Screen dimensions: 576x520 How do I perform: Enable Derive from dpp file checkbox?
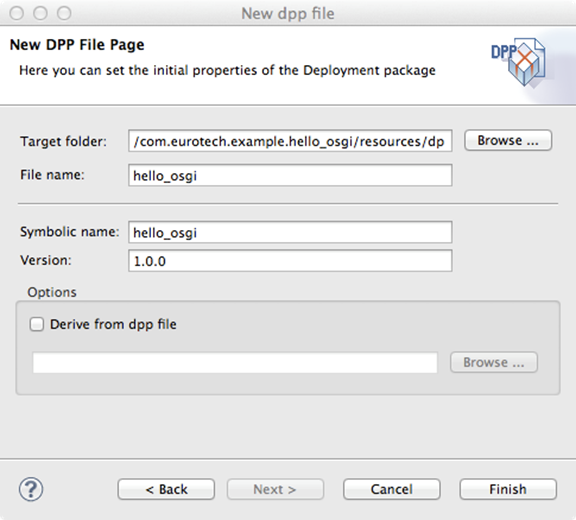tap(37, 324)
